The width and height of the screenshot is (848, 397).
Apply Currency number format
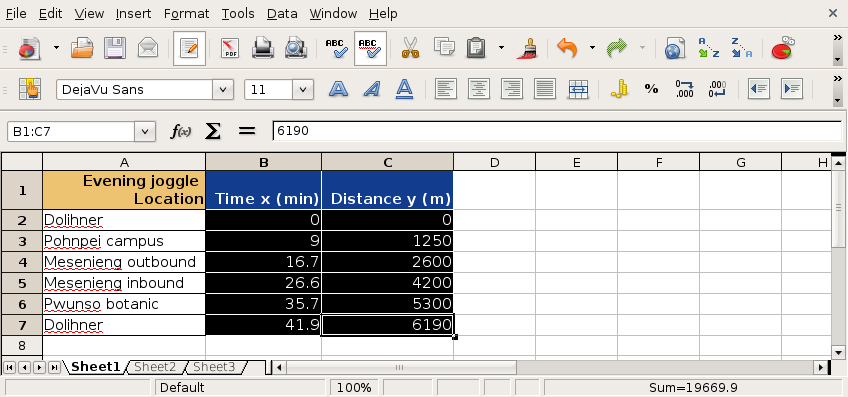coord(619,89)
